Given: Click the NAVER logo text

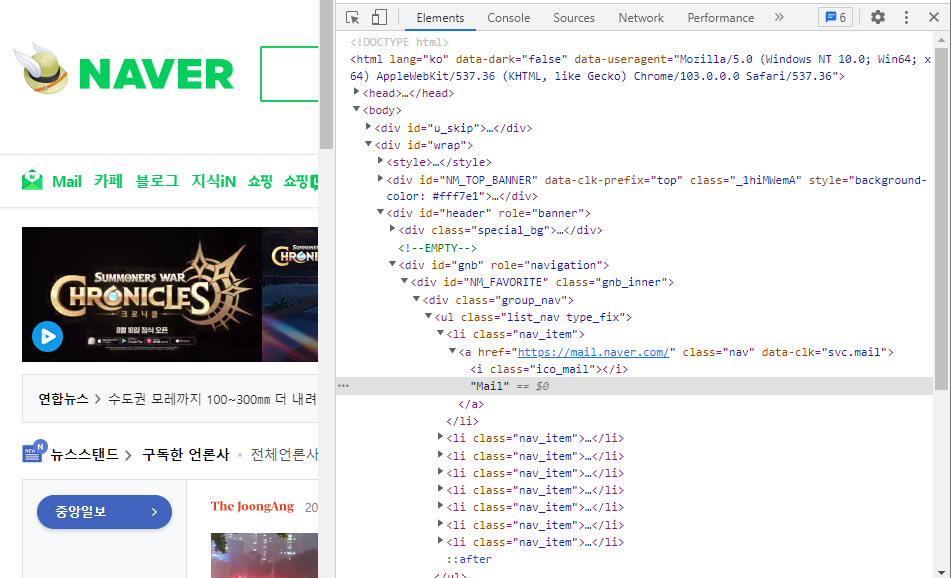Looking at the screenshot, I should pyautogui.click(x=156, y=75).
